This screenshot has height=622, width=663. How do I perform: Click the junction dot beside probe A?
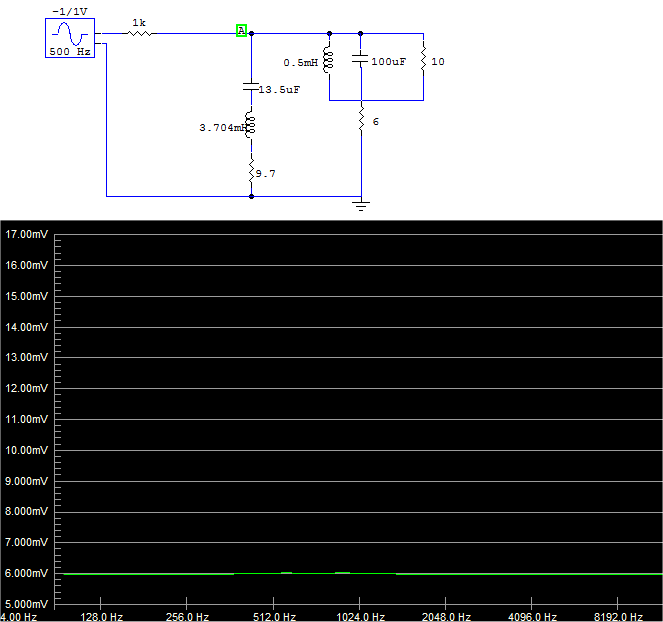(251, 33)
